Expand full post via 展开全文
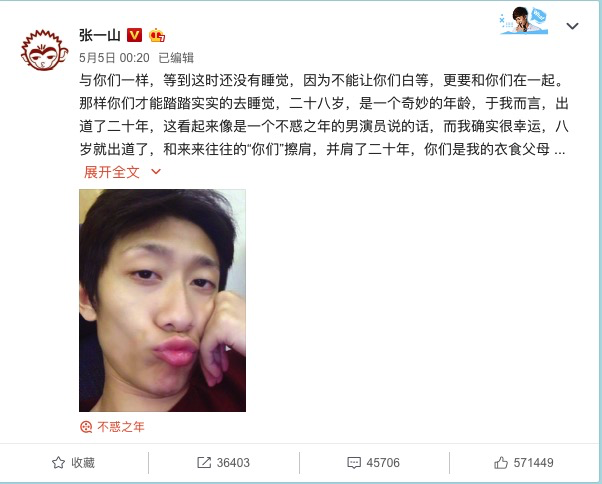The height and width of the screenshot is (484, 602). pyautogui.click(x=111, y=172)
